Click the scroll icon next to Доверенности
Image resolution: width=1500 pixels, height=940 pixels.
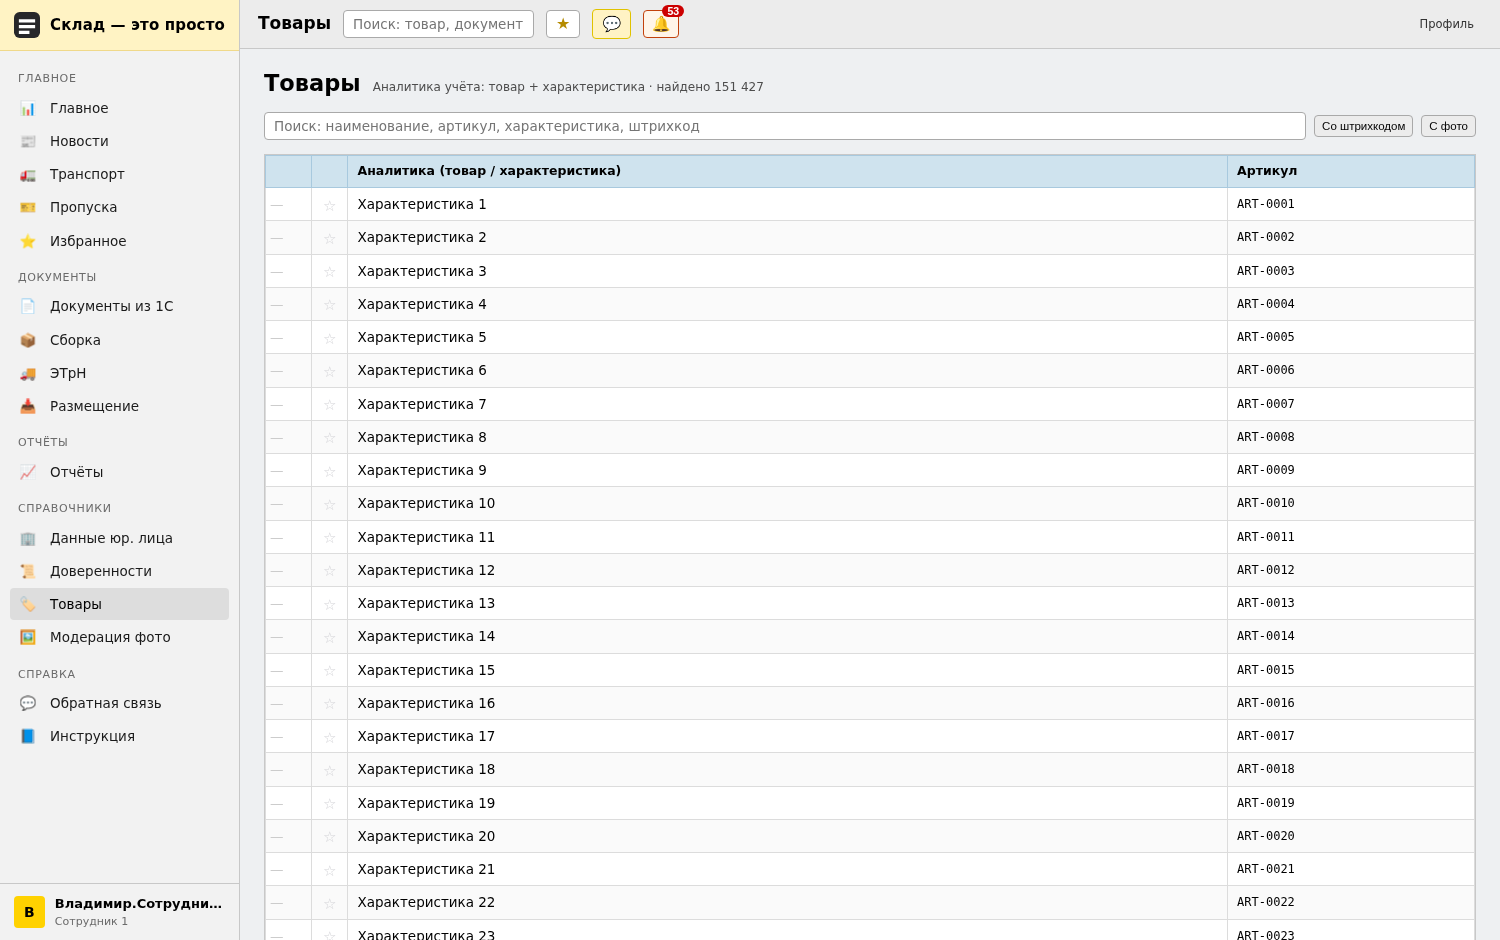(28, 571)
